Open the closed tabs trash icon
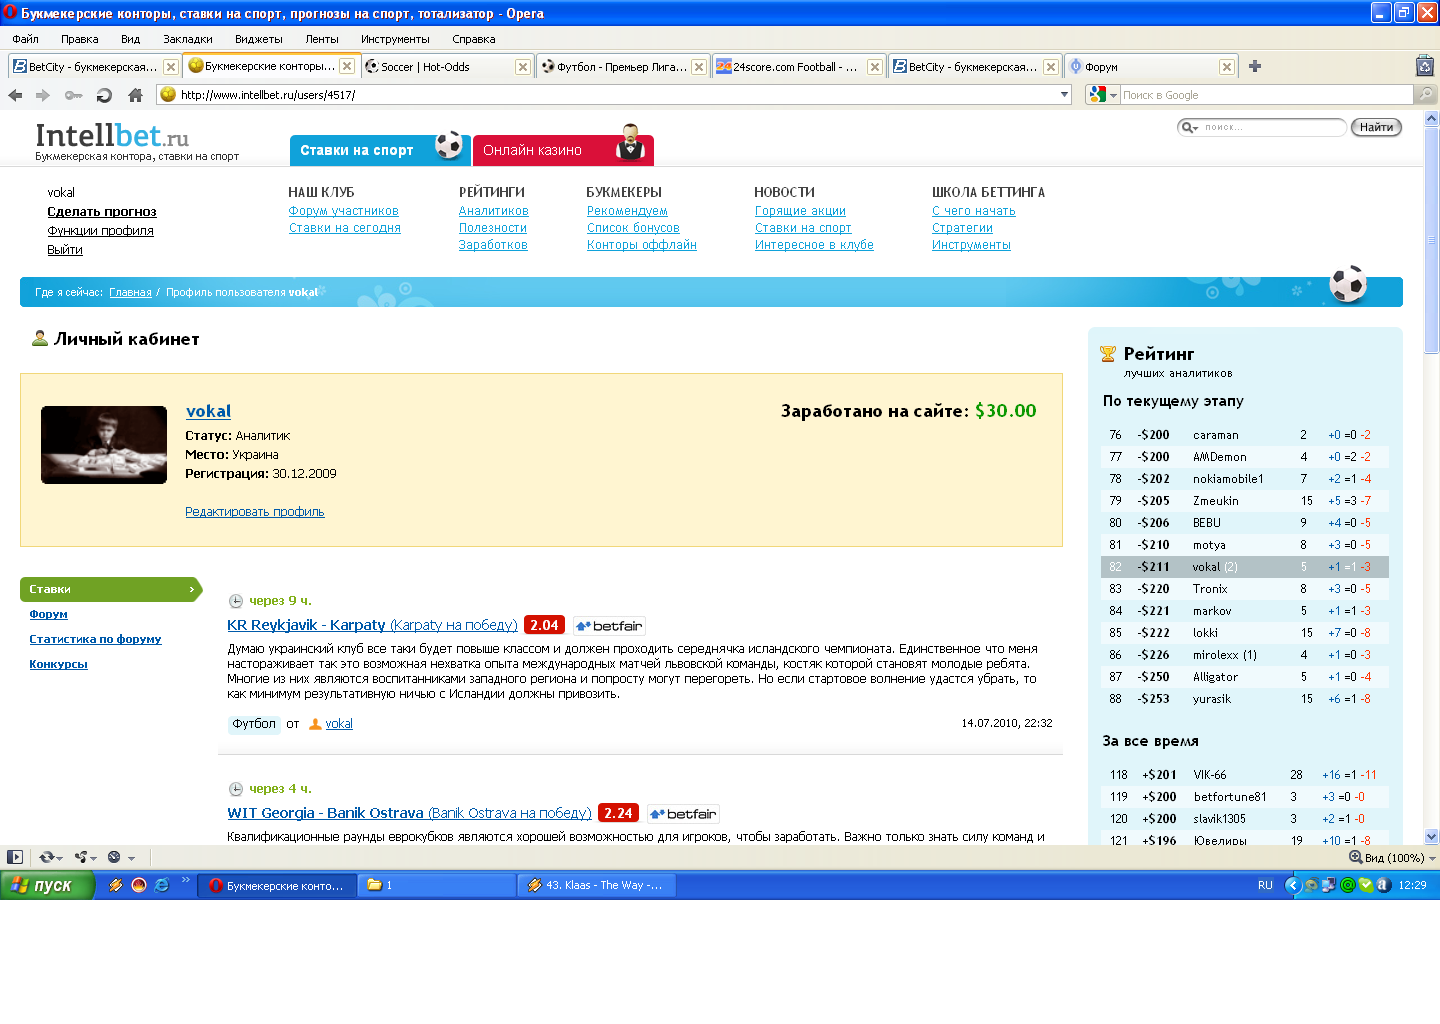Viewport: 1440px width, 1024px height. pyautogui.click(x=1425, y=66)
